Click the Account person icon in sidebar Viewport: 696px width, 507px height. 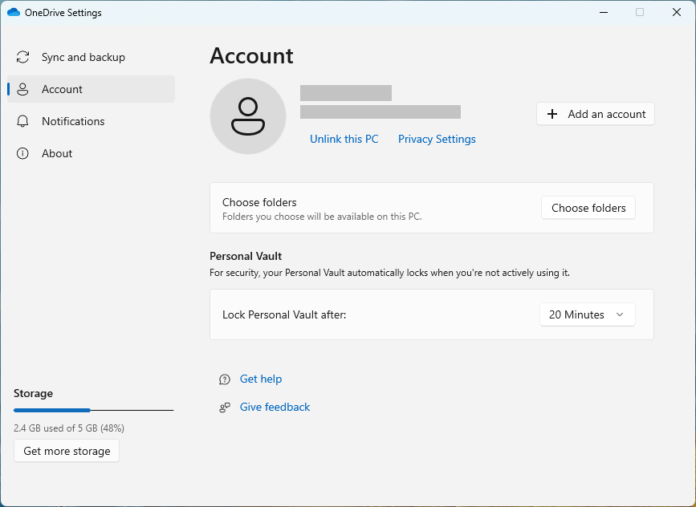(23, 89)
